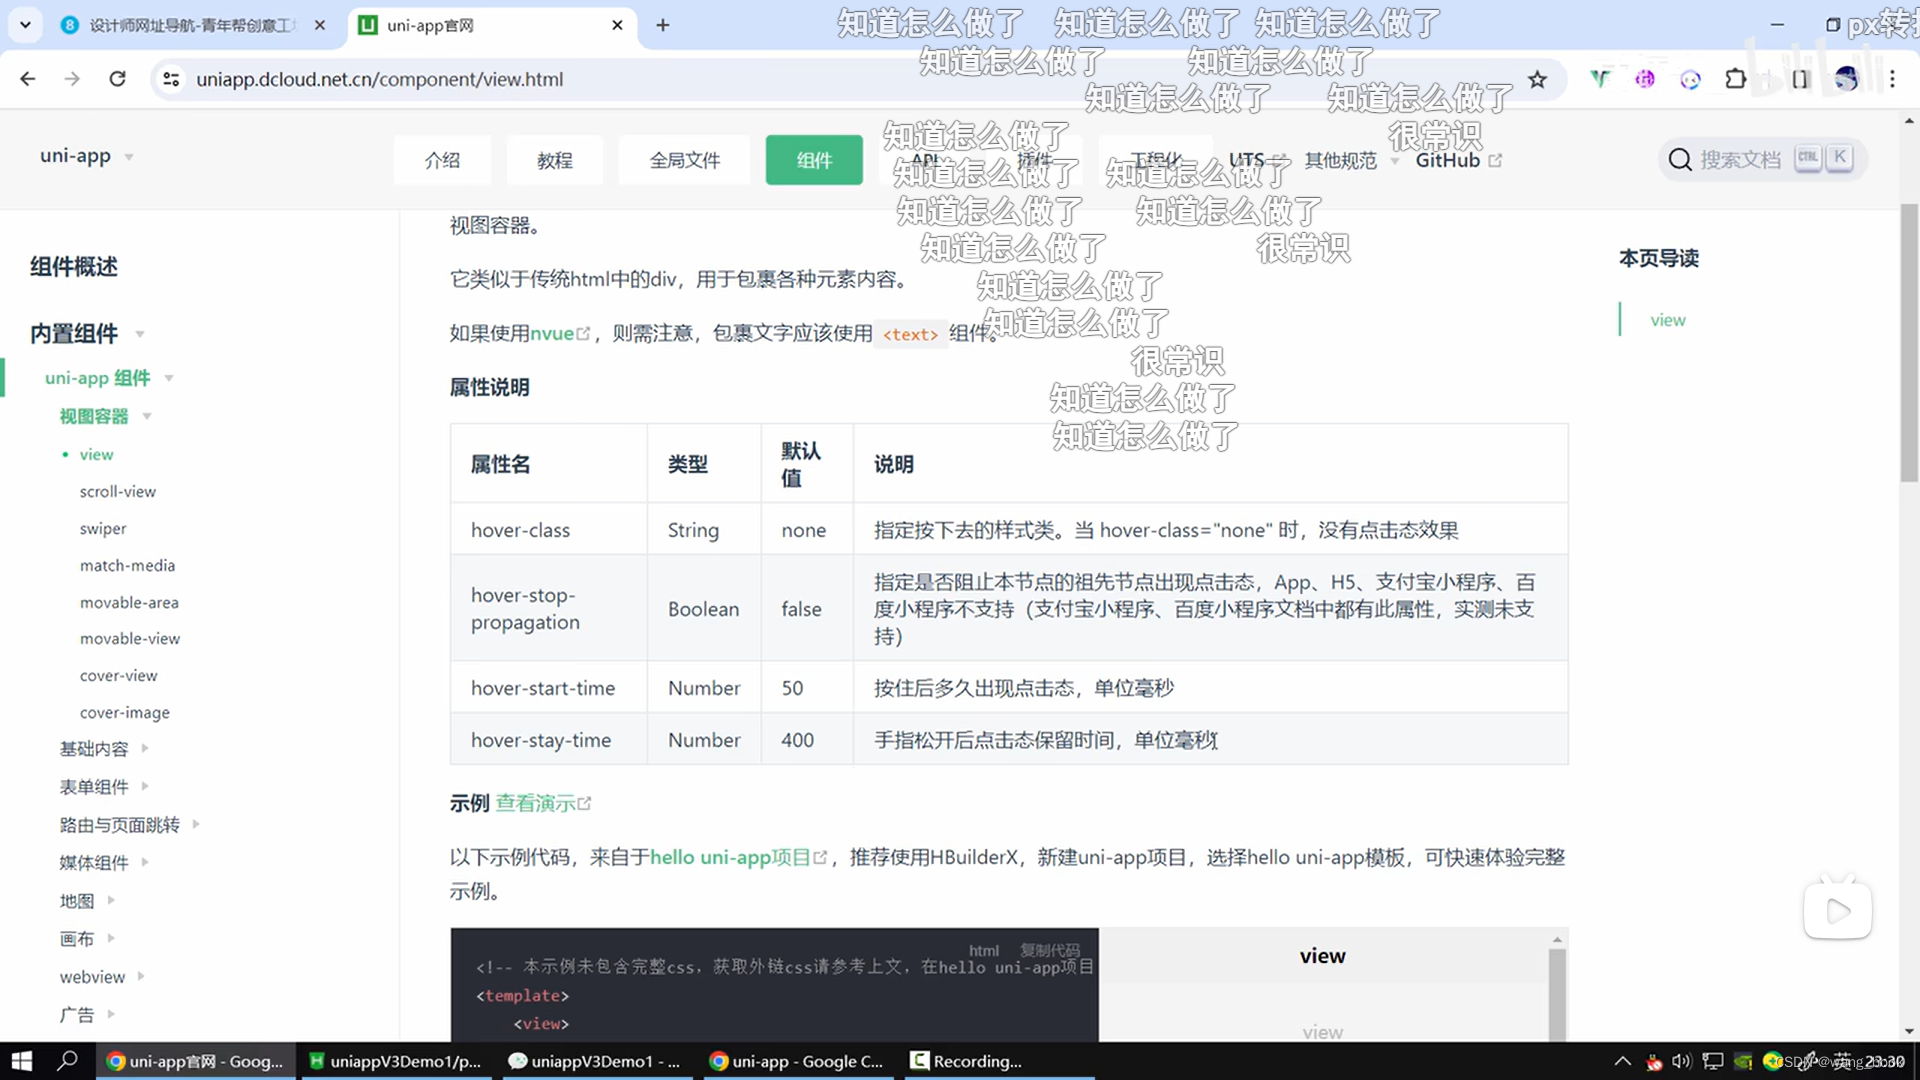Screen dimensions: 1920x1080
Task: Jump to view in 本页导读
Action: point(1667,320)
